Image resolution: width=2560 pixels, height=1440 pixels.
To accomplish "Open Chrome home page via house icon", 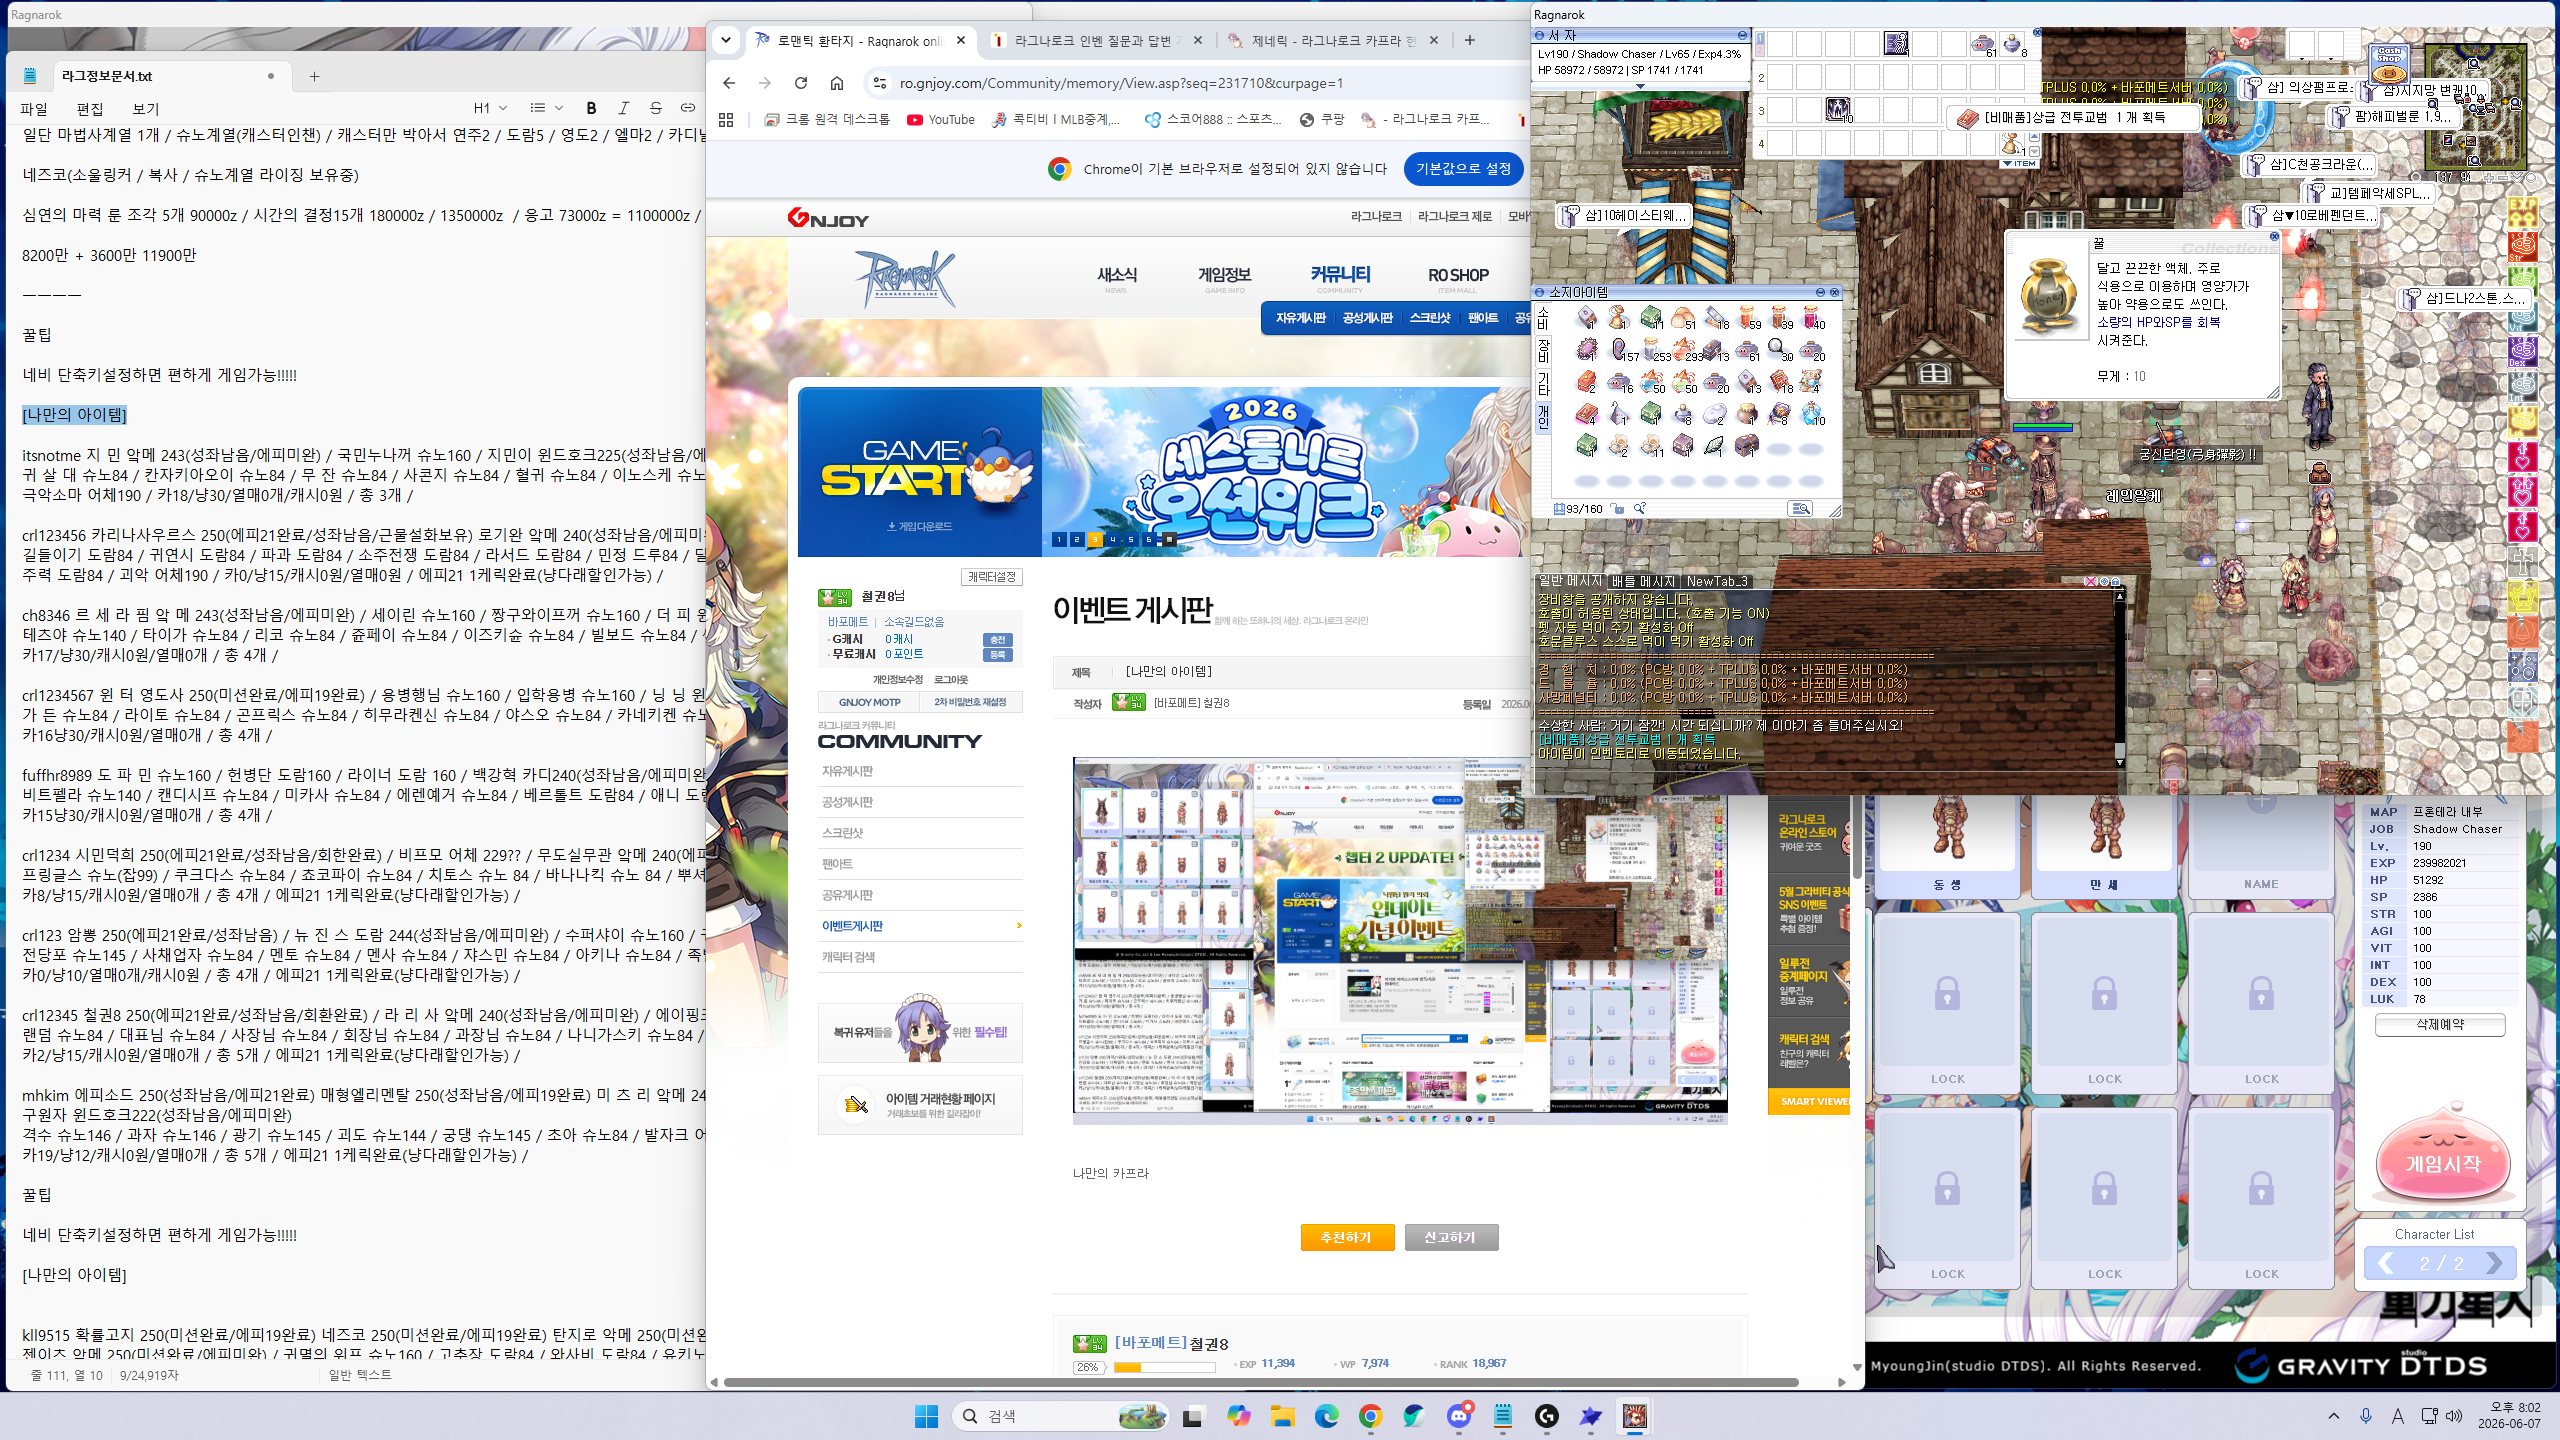I will 837,83.
